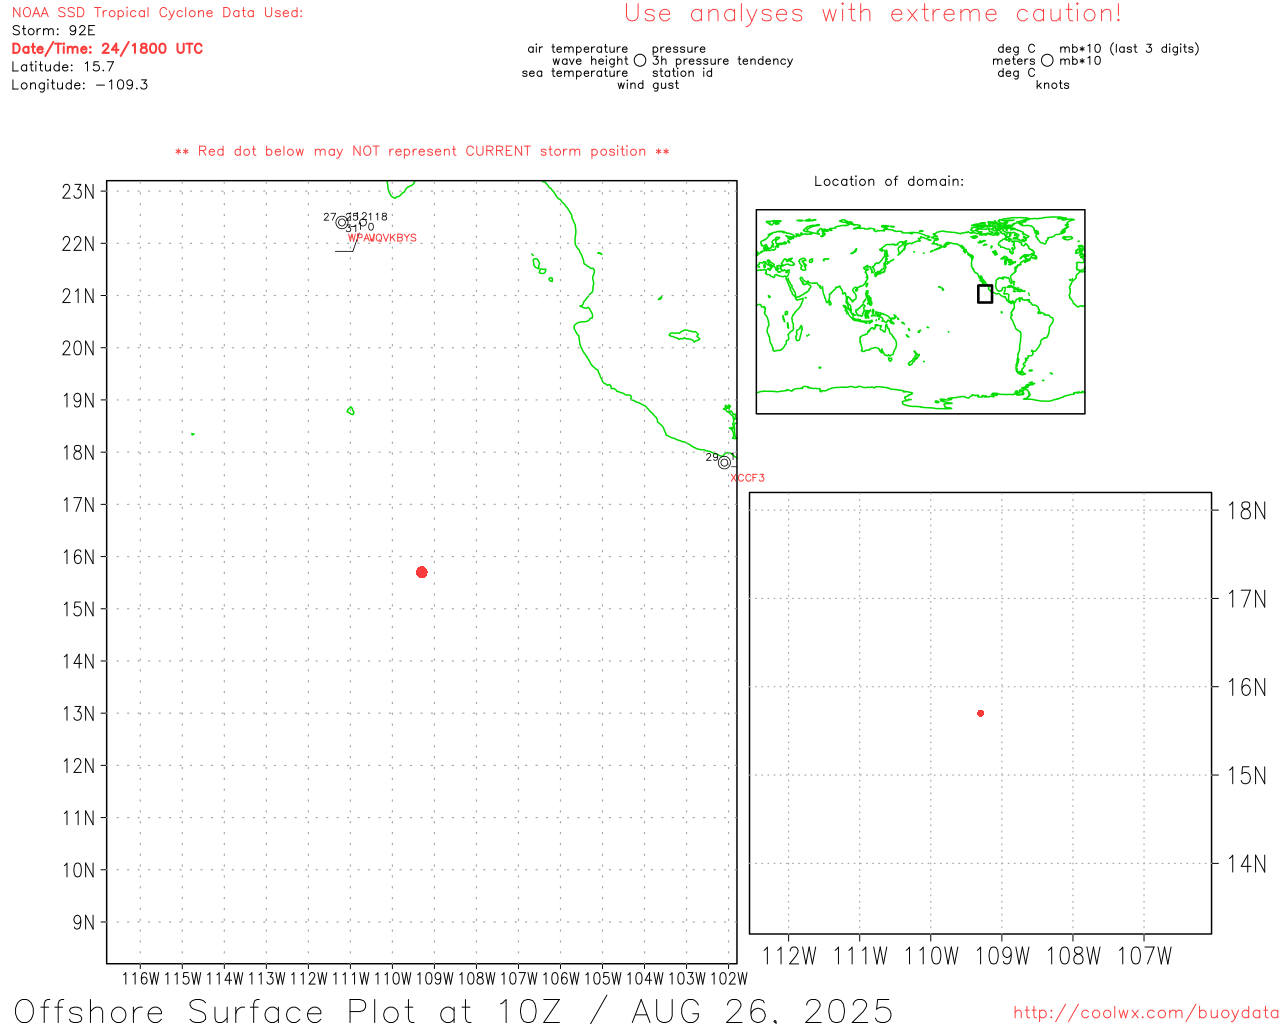Click the 'knots' unit label

click(x=1052, y=85)
